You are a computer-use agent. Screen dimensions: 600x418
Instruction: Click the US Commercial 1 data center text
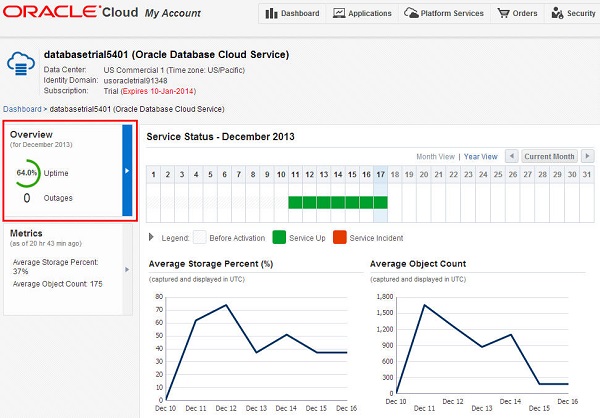(174, 70)
